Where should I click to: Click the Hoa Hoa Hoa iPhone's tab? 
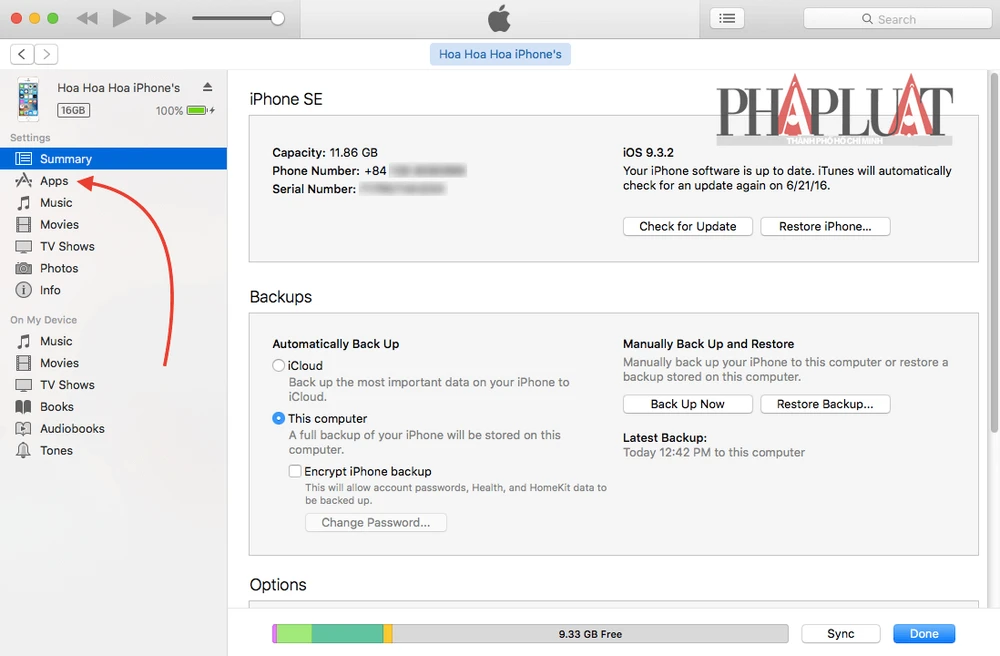[500, 54]
